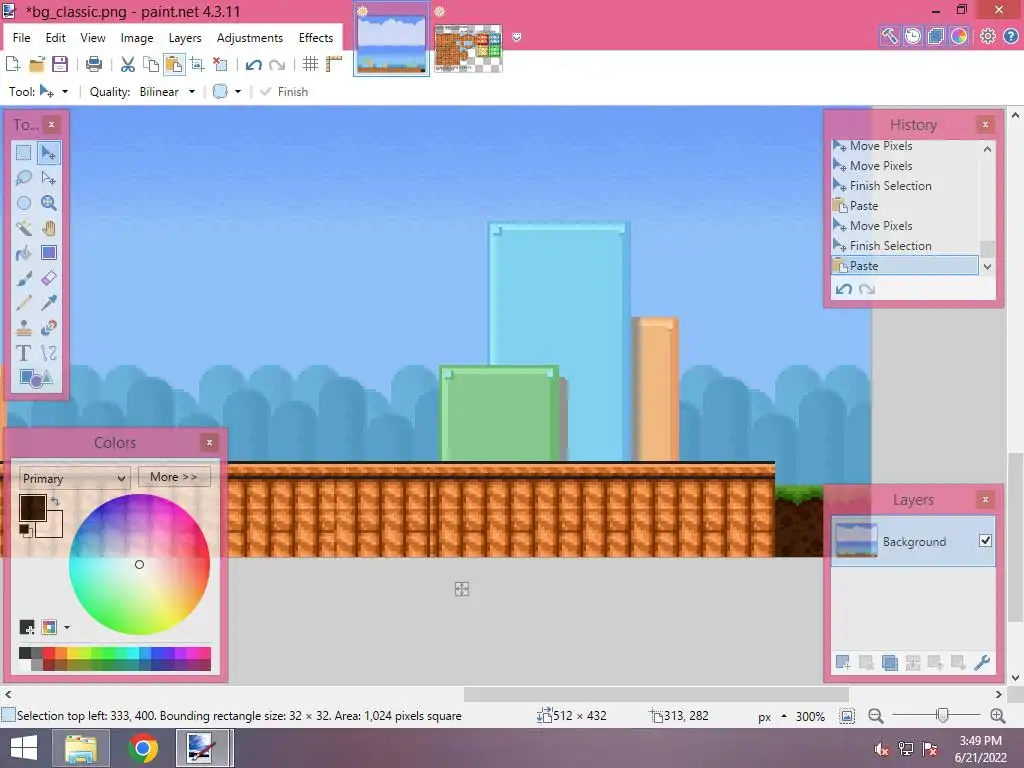This screenshot has width=1024, height=768.
Task: Toggle the Colors window wheel button
Action: coord(959,36)
